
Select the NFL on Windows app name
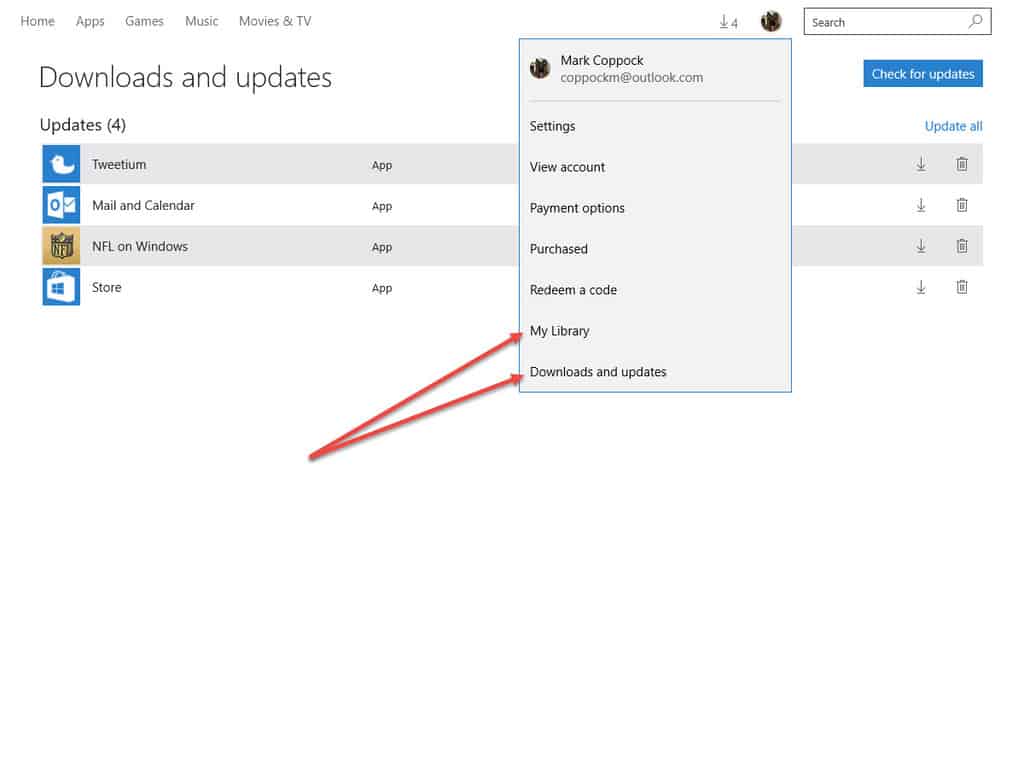140,246
